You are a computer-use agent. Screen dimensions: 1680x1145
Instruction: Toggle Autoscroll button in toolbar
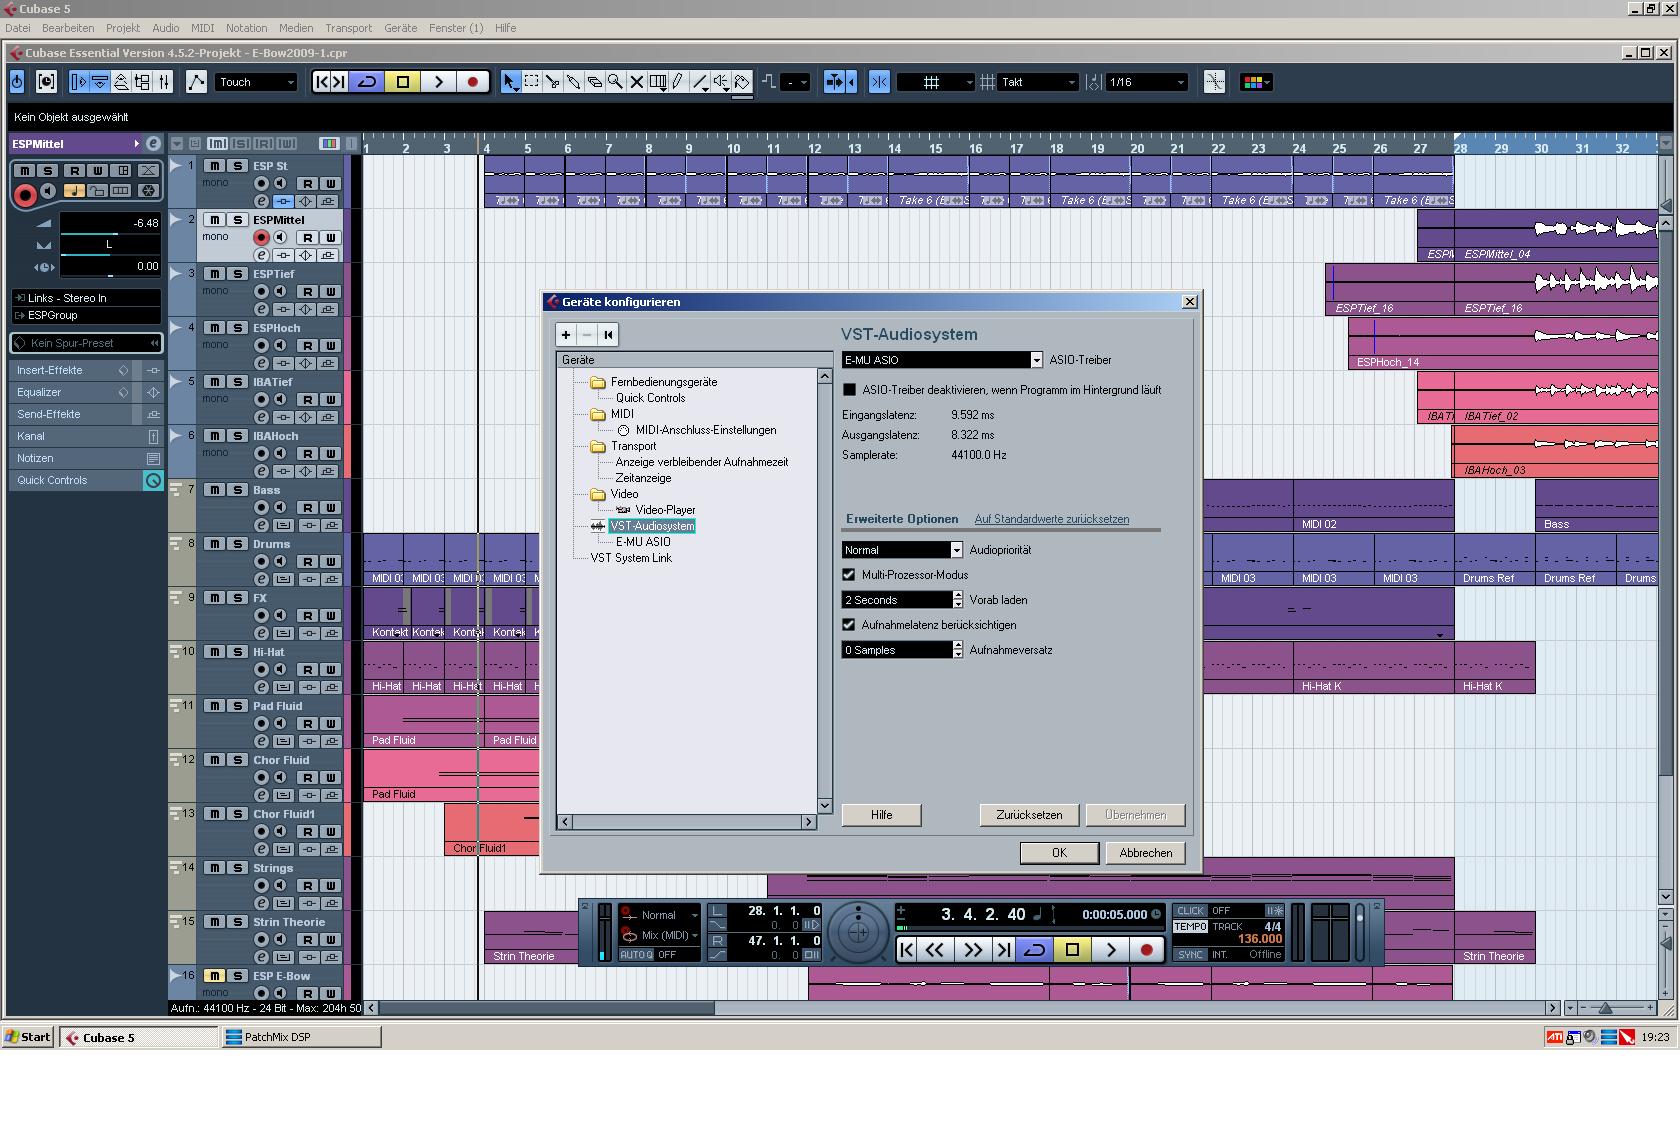834,82
